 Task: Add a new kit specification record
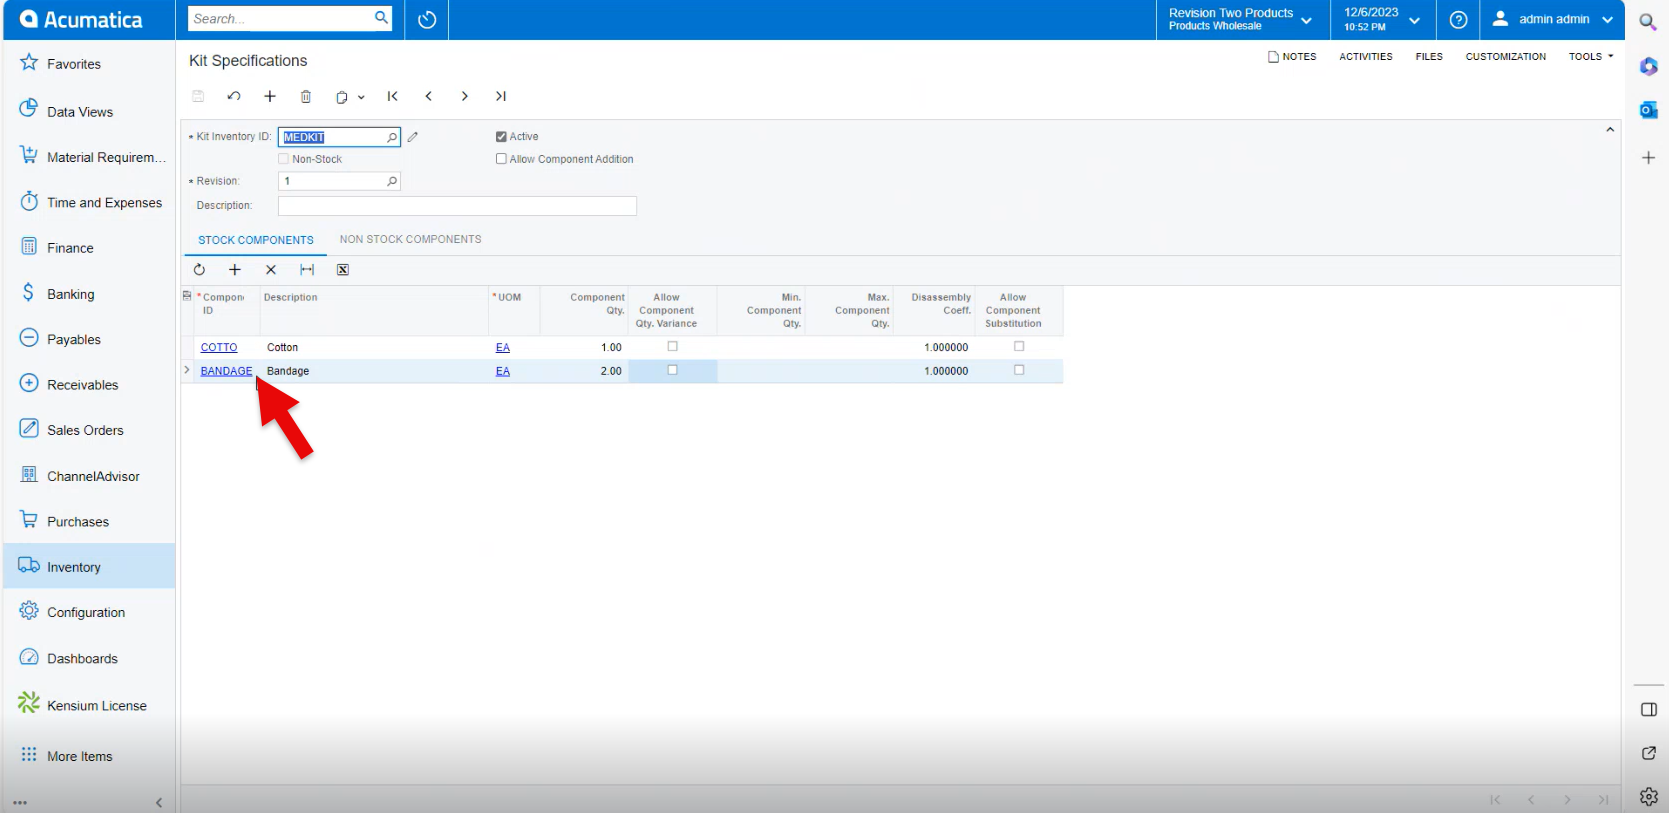(270, 96)
